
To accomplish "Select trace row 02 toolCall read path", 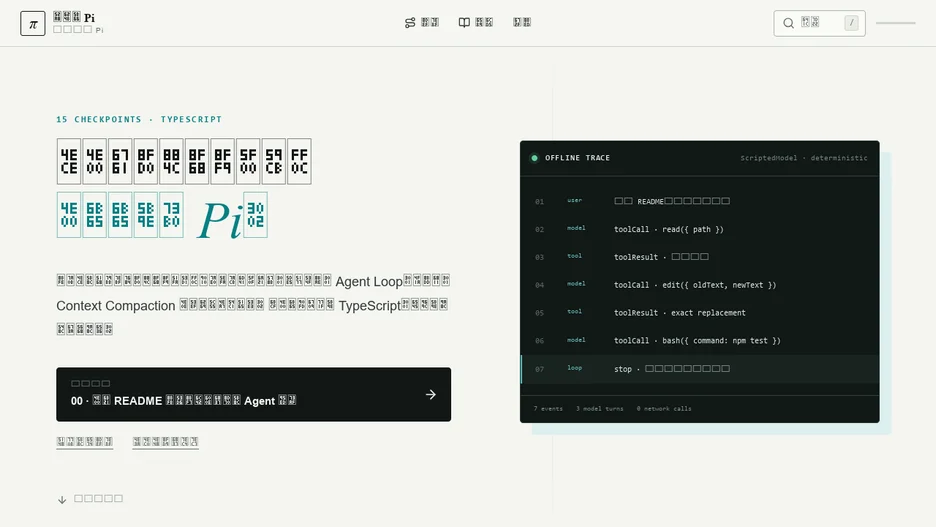I will (x=700, y=229).
